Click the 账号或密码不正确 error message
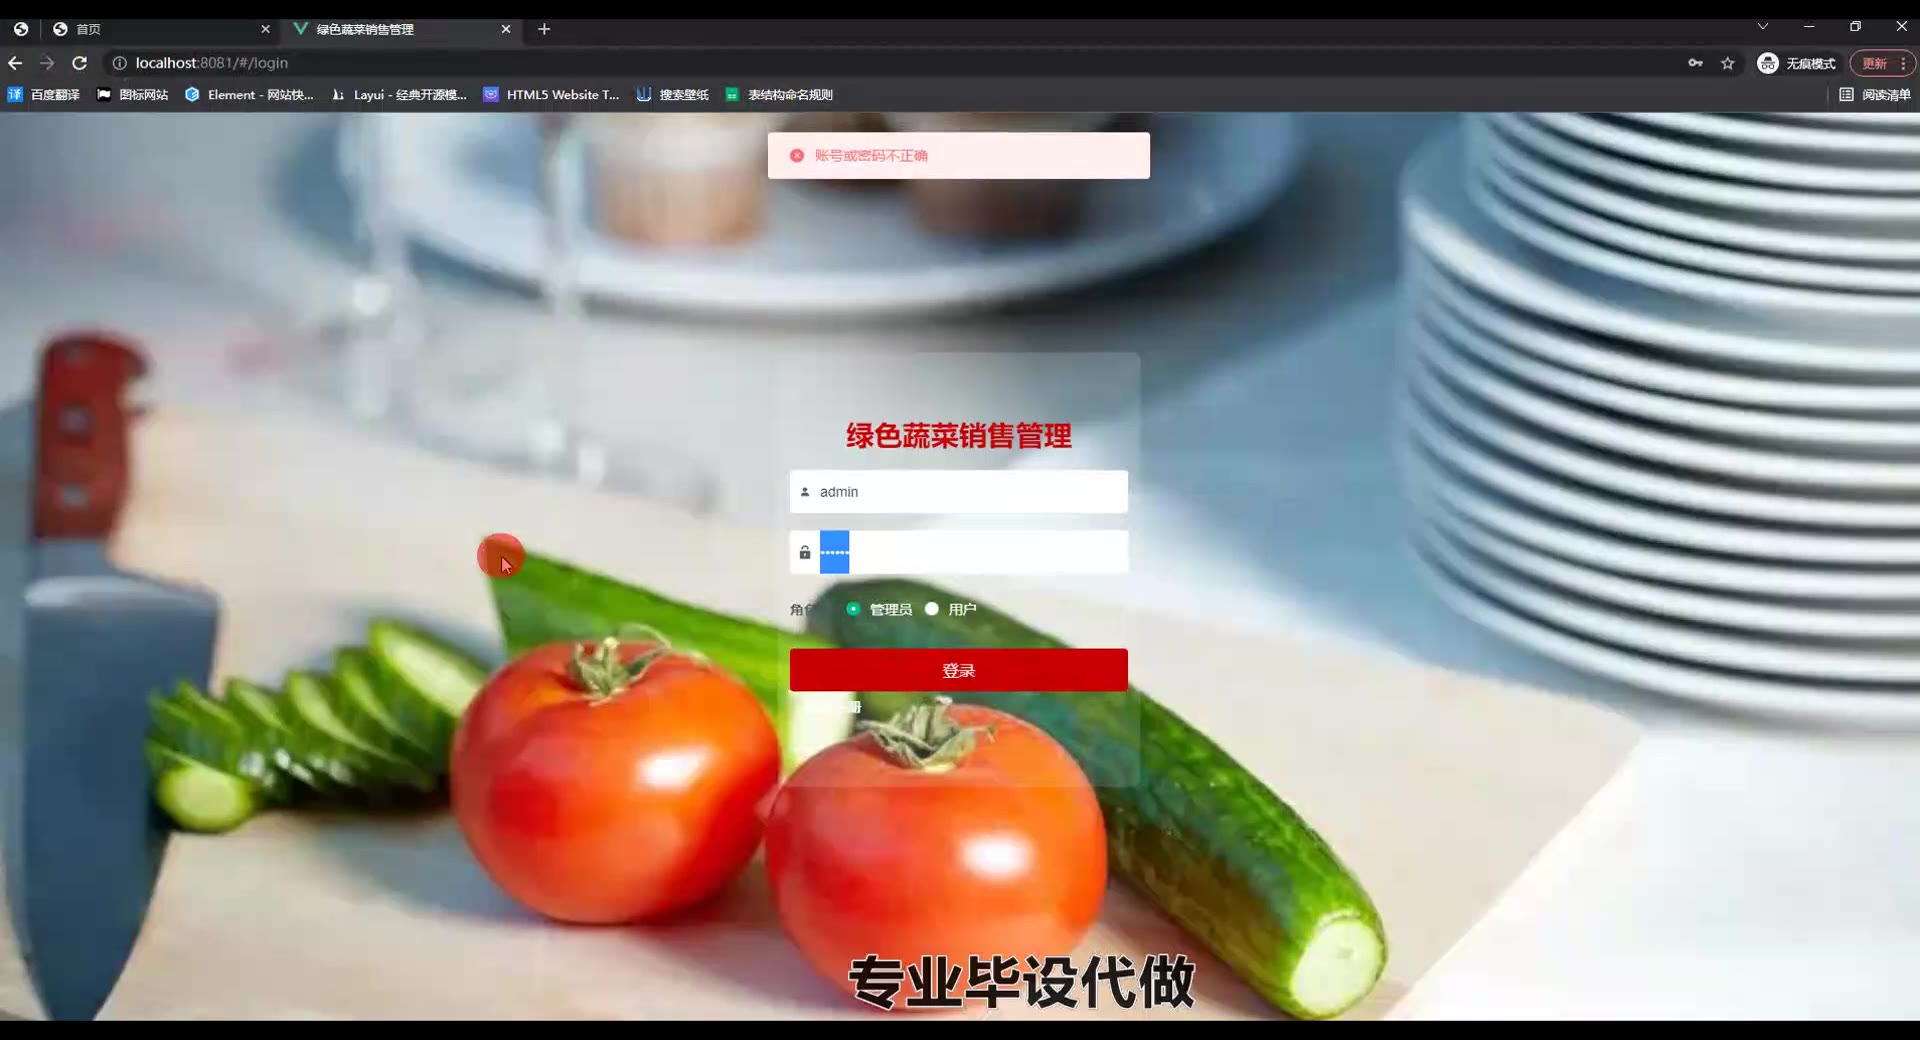 871,156
